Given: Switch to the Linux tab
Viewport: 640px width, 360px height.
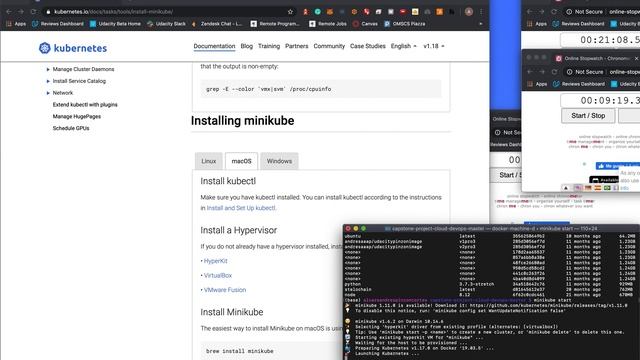Looking at the screenshot, I should [x=209, y=161].
